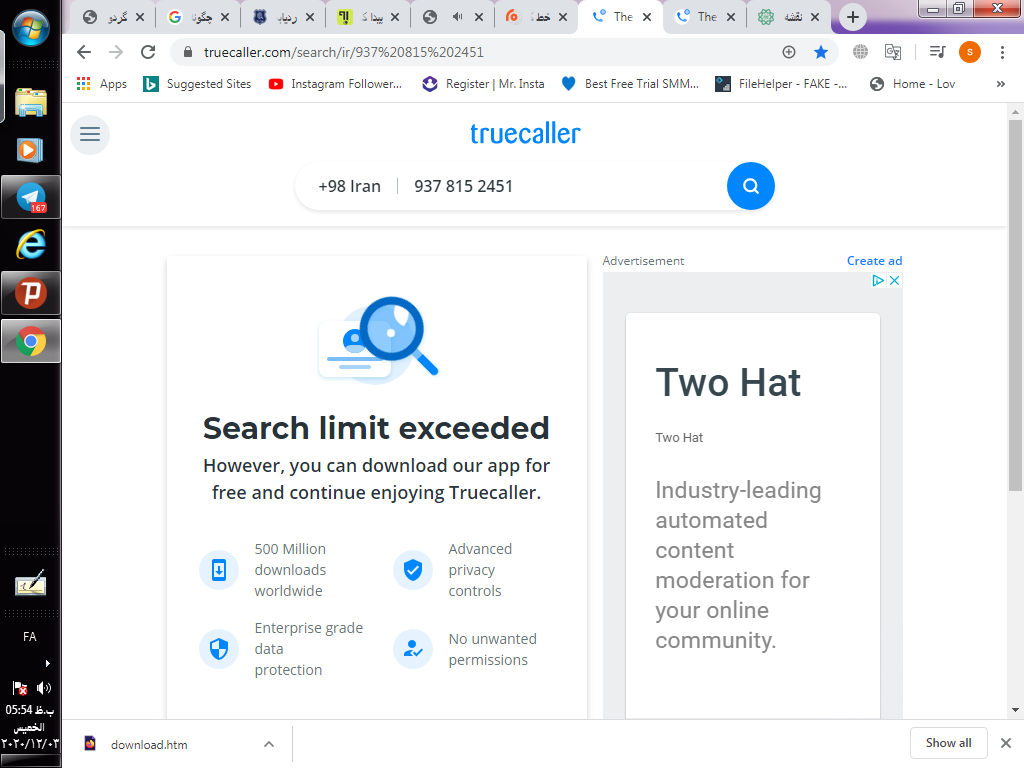Click the address bar URL
Viewport: 1024px width, 768px height.
(344, 52)
